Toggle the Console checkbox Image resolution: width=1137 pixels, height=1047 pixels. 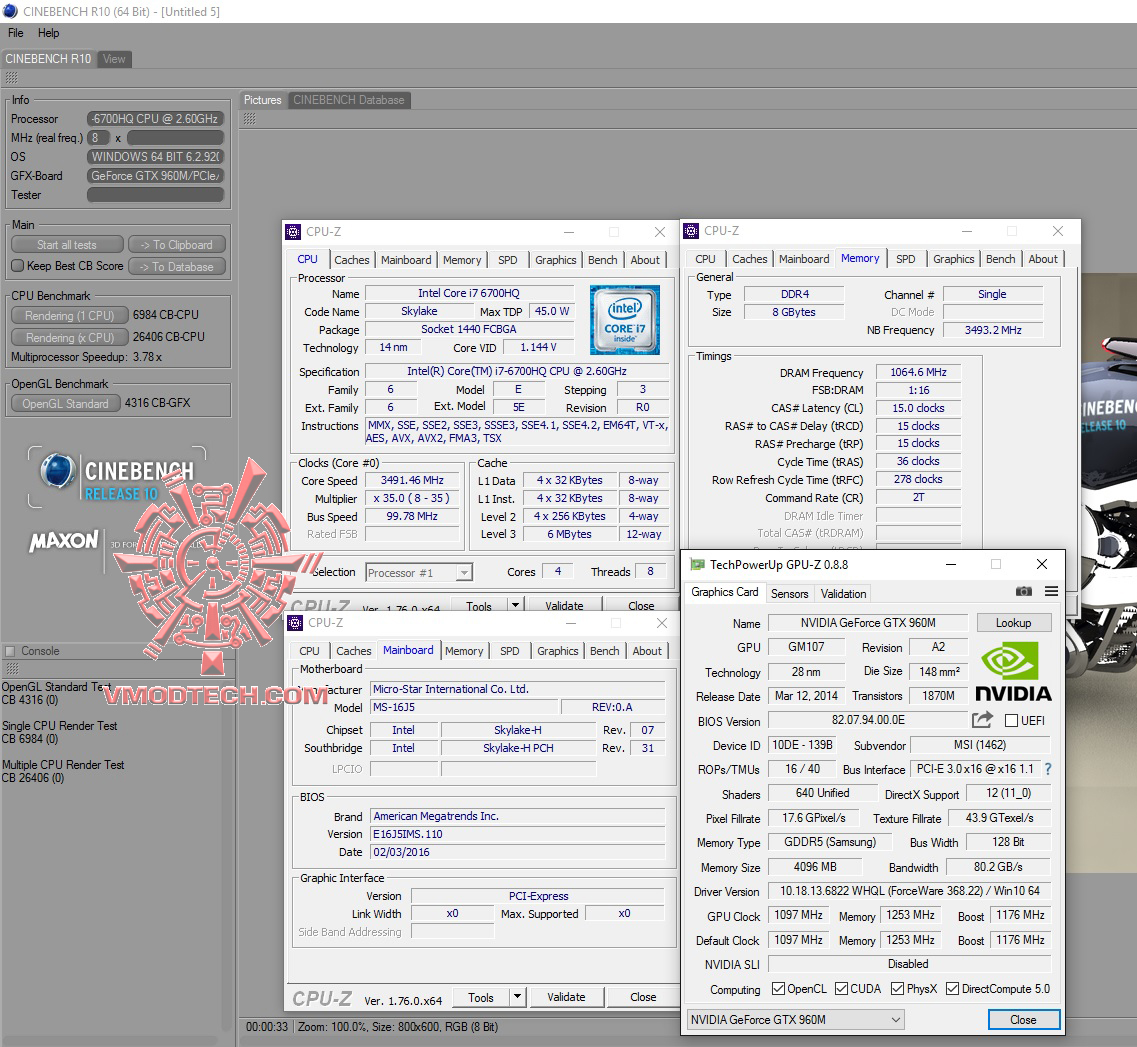10,650
